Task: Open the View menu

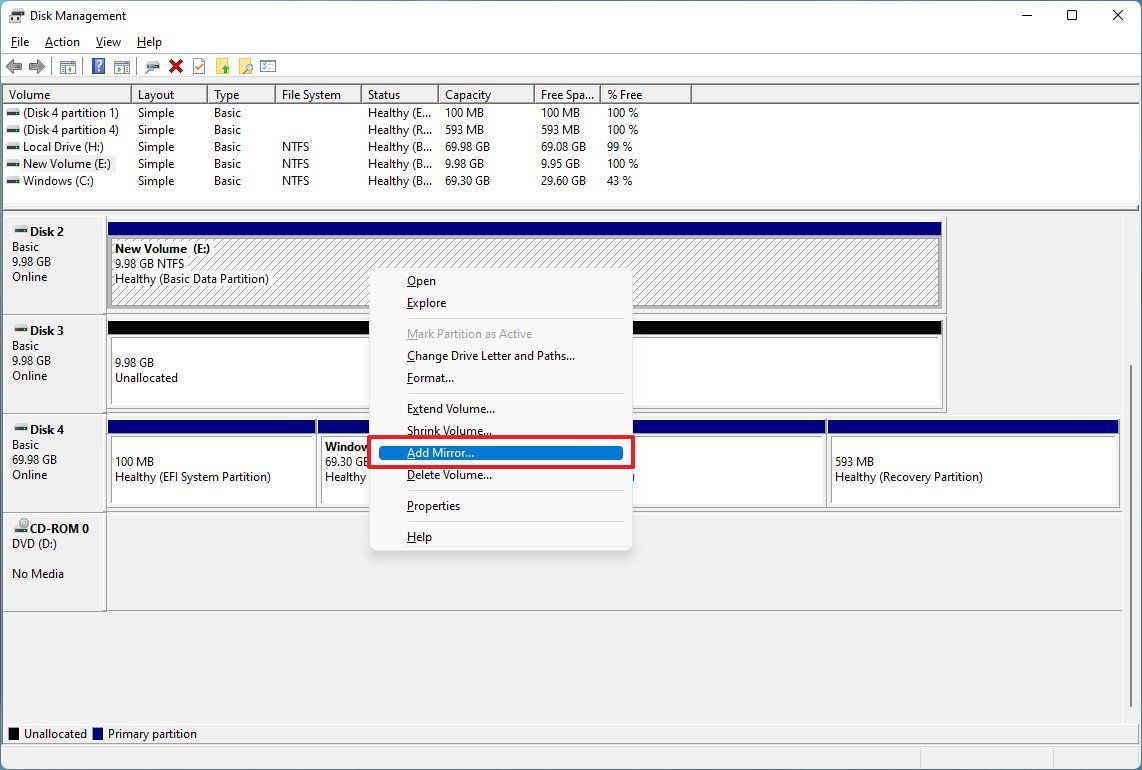Action: point(108,41)
